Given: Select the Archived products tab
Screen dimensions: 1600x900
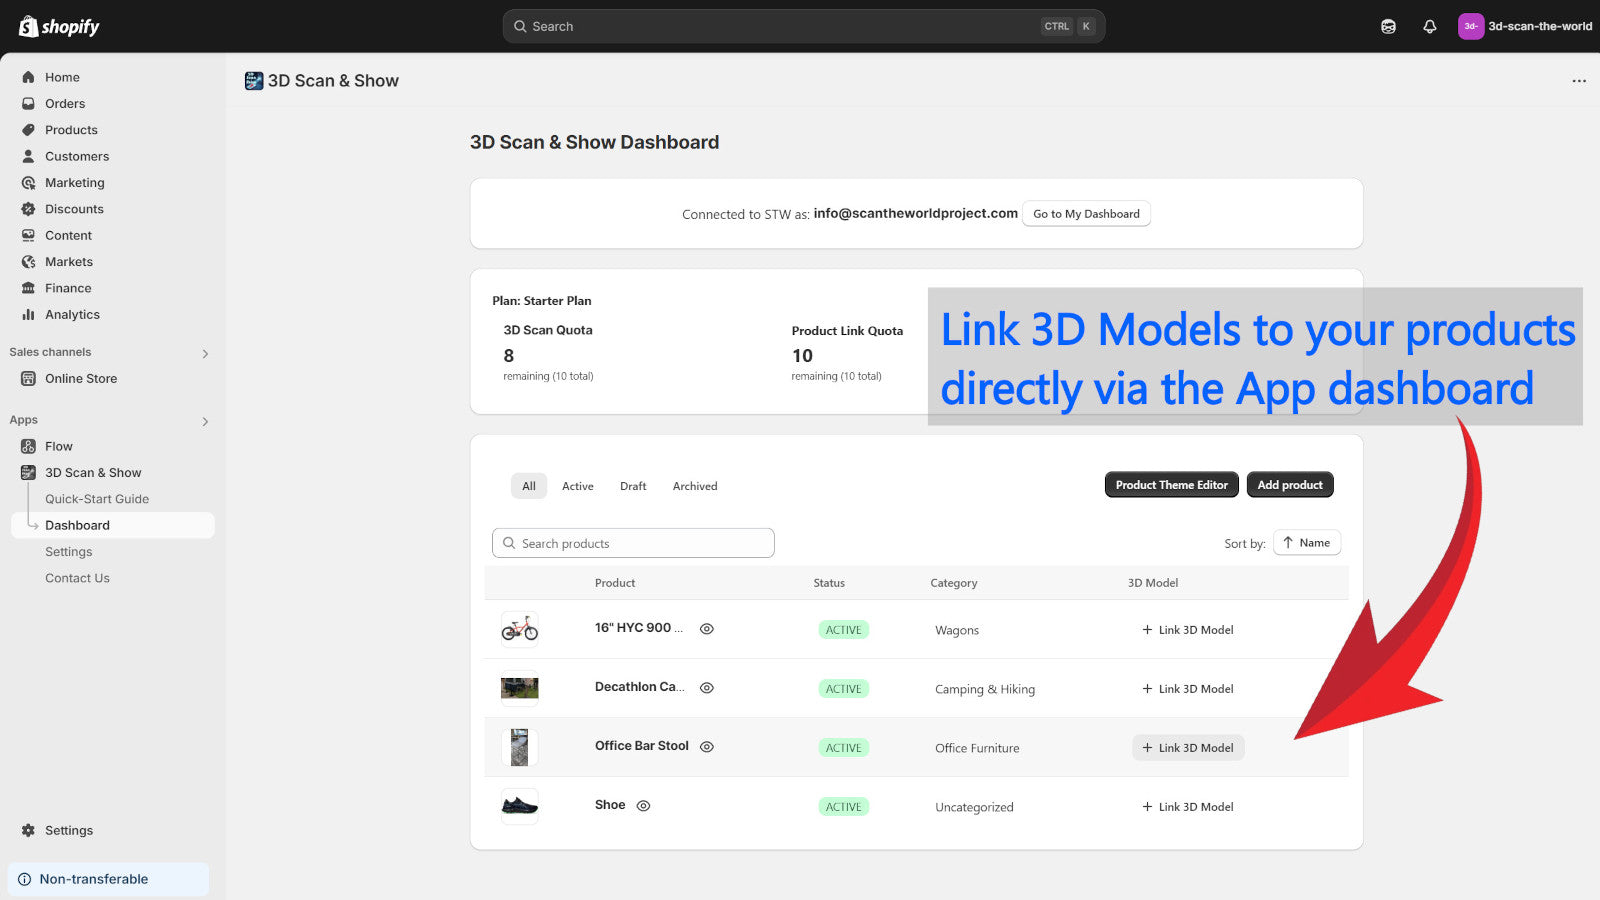Looking at the screenshot, I should point(694,486).
